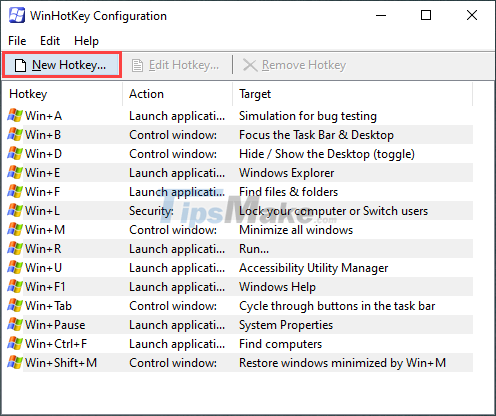
Task: Click 'Lock your computer or Switch users' target
Action: point(334,211)
